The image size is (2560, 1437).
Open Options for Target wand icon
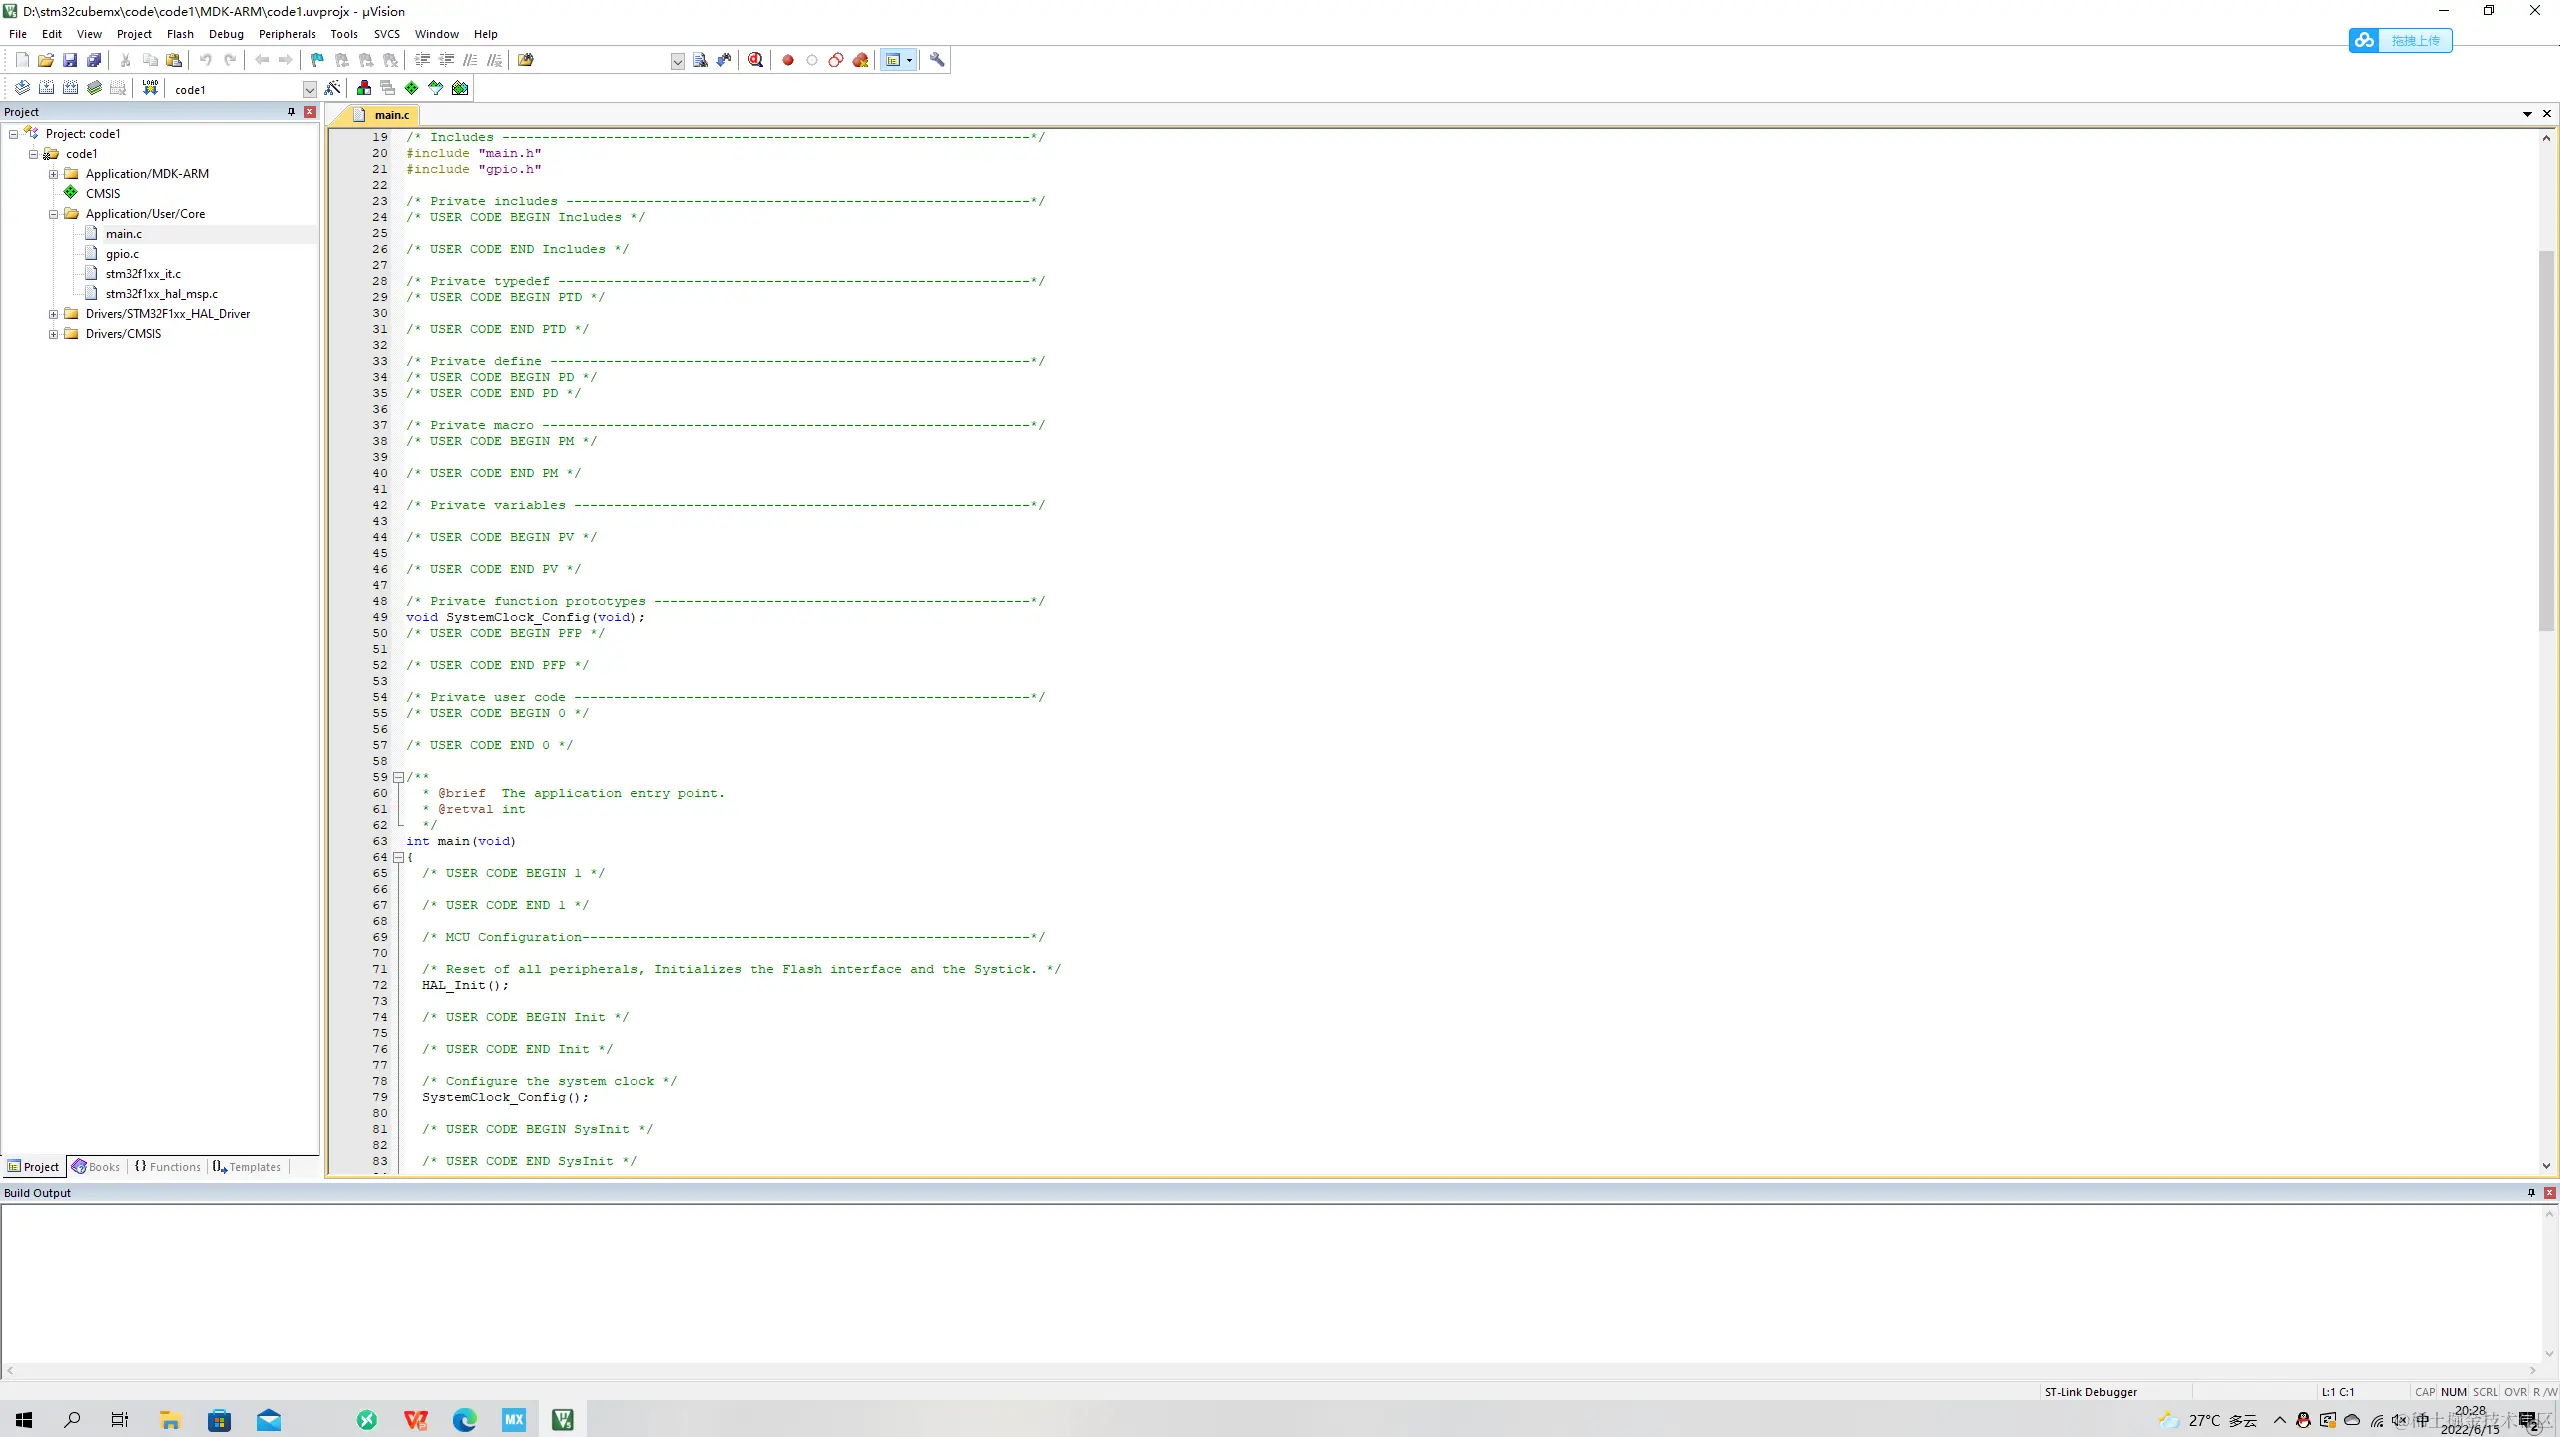333,88
